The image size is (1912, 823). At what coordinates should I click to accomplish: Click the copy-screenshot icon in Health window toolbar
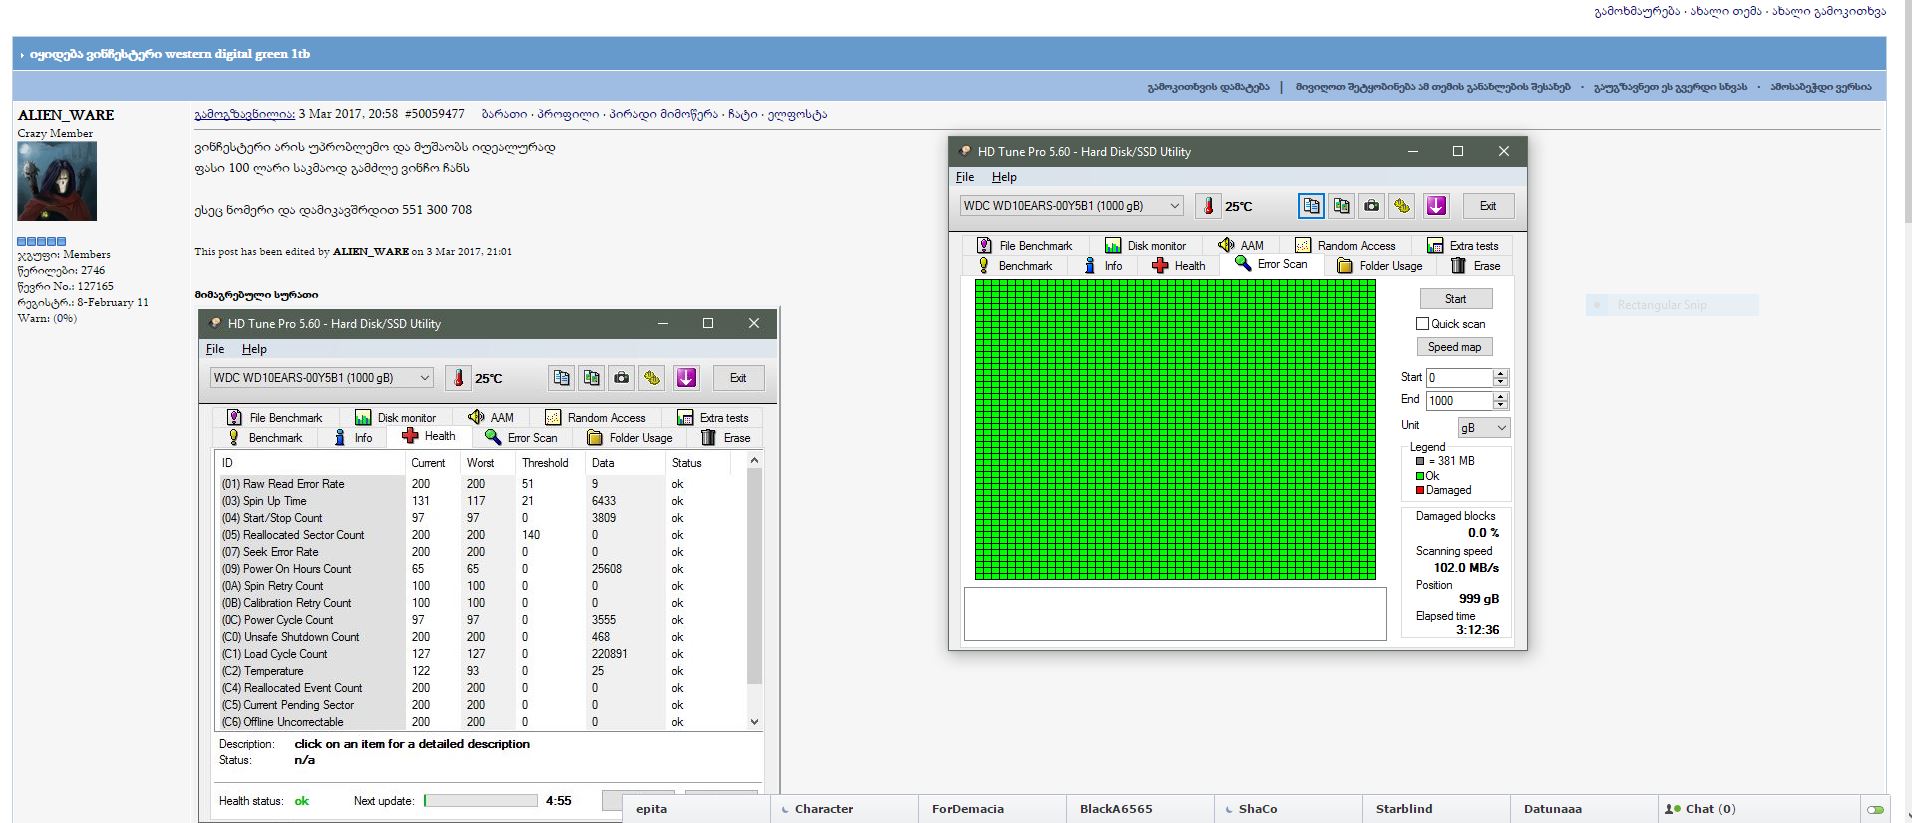pyautogui.click(x=592, y=378)
